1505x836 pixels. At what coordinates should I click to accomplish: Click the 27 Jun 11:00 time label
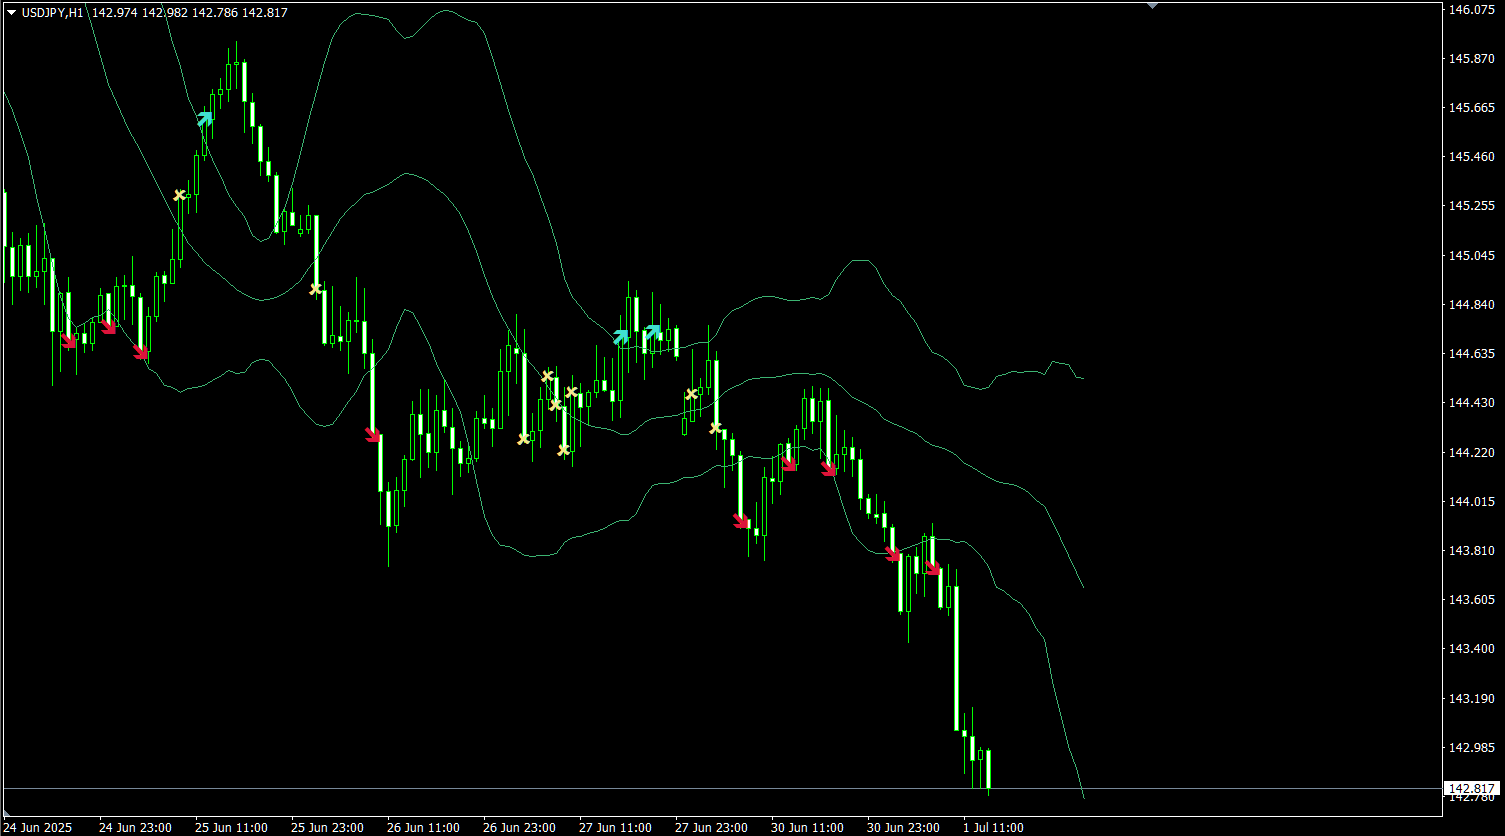pos(615,828)
